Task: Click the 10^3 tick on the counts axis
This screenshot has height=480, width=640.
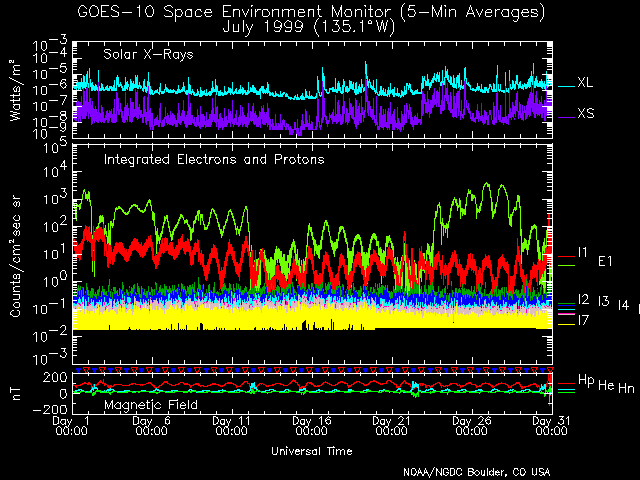Action: tap(56, 197)
